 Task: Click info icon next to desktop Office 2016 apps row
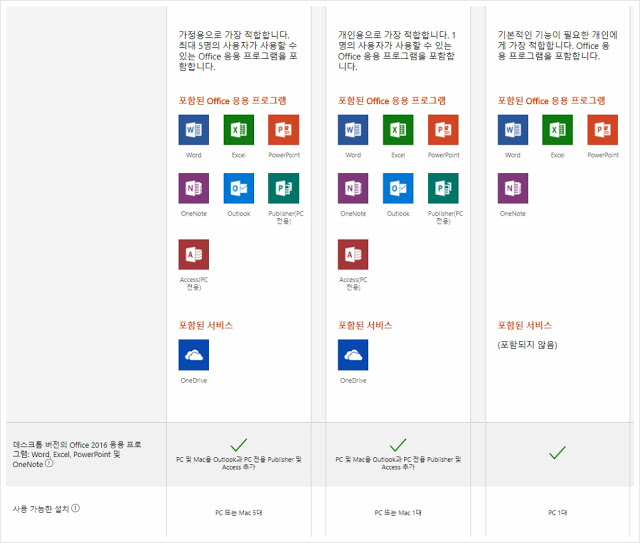coord(49,463)
